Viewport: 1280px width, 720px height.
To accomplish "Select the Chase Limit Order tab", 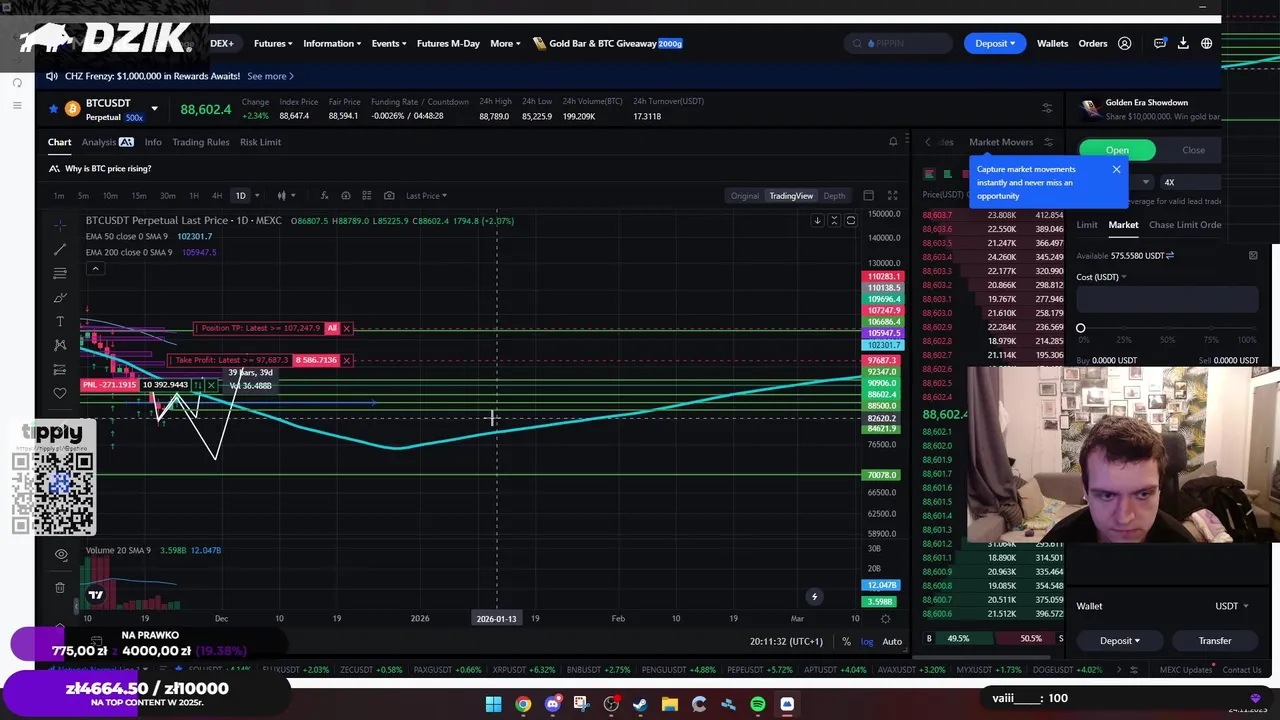I will tap(1185, 225).
